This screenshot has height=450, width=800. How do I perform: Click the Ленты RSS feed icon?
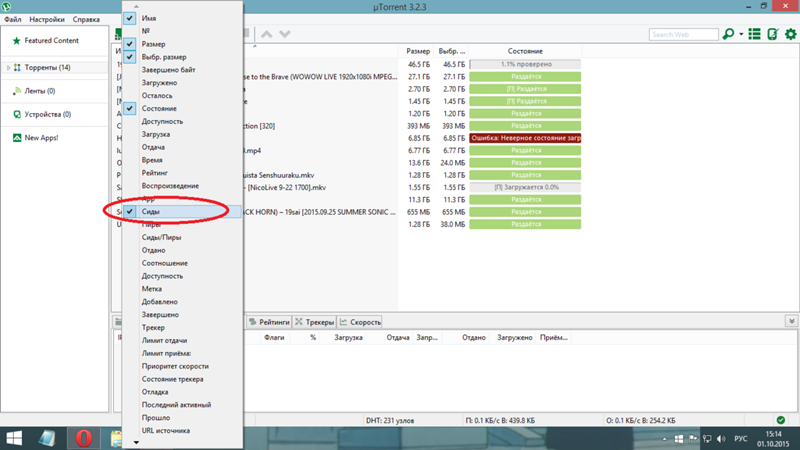[17, 91]
